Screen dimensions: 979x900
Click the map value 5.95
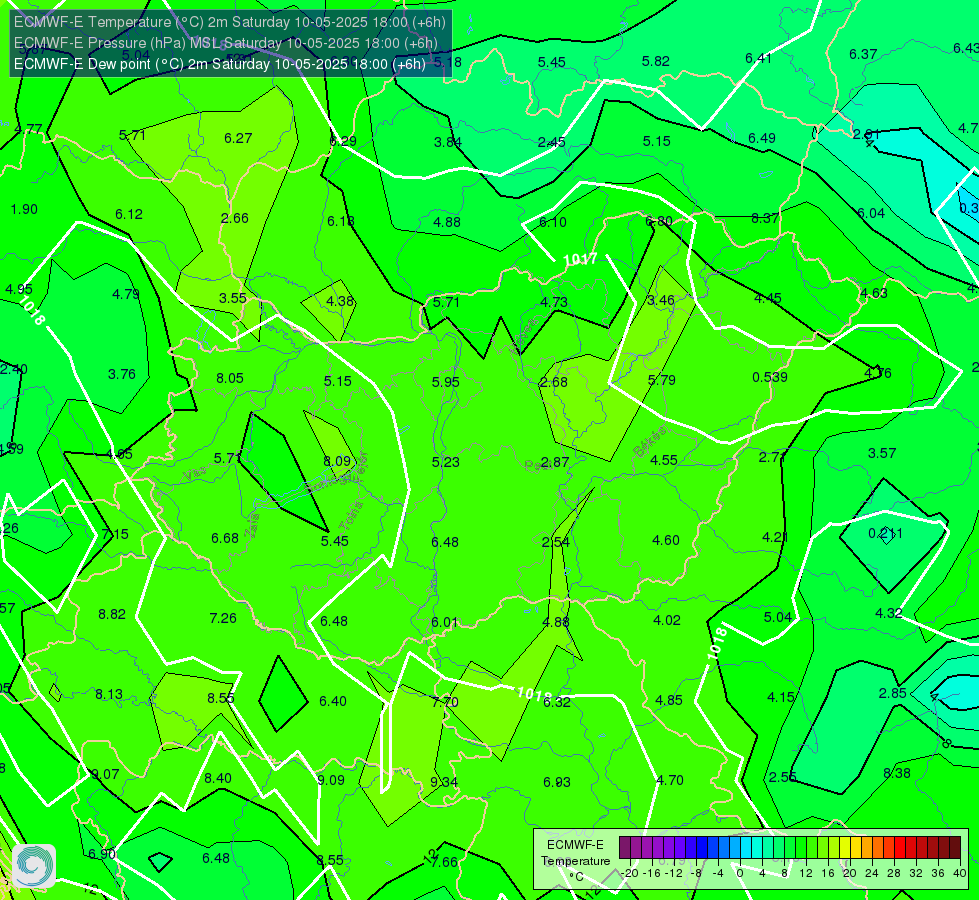(x=445, y=382)
